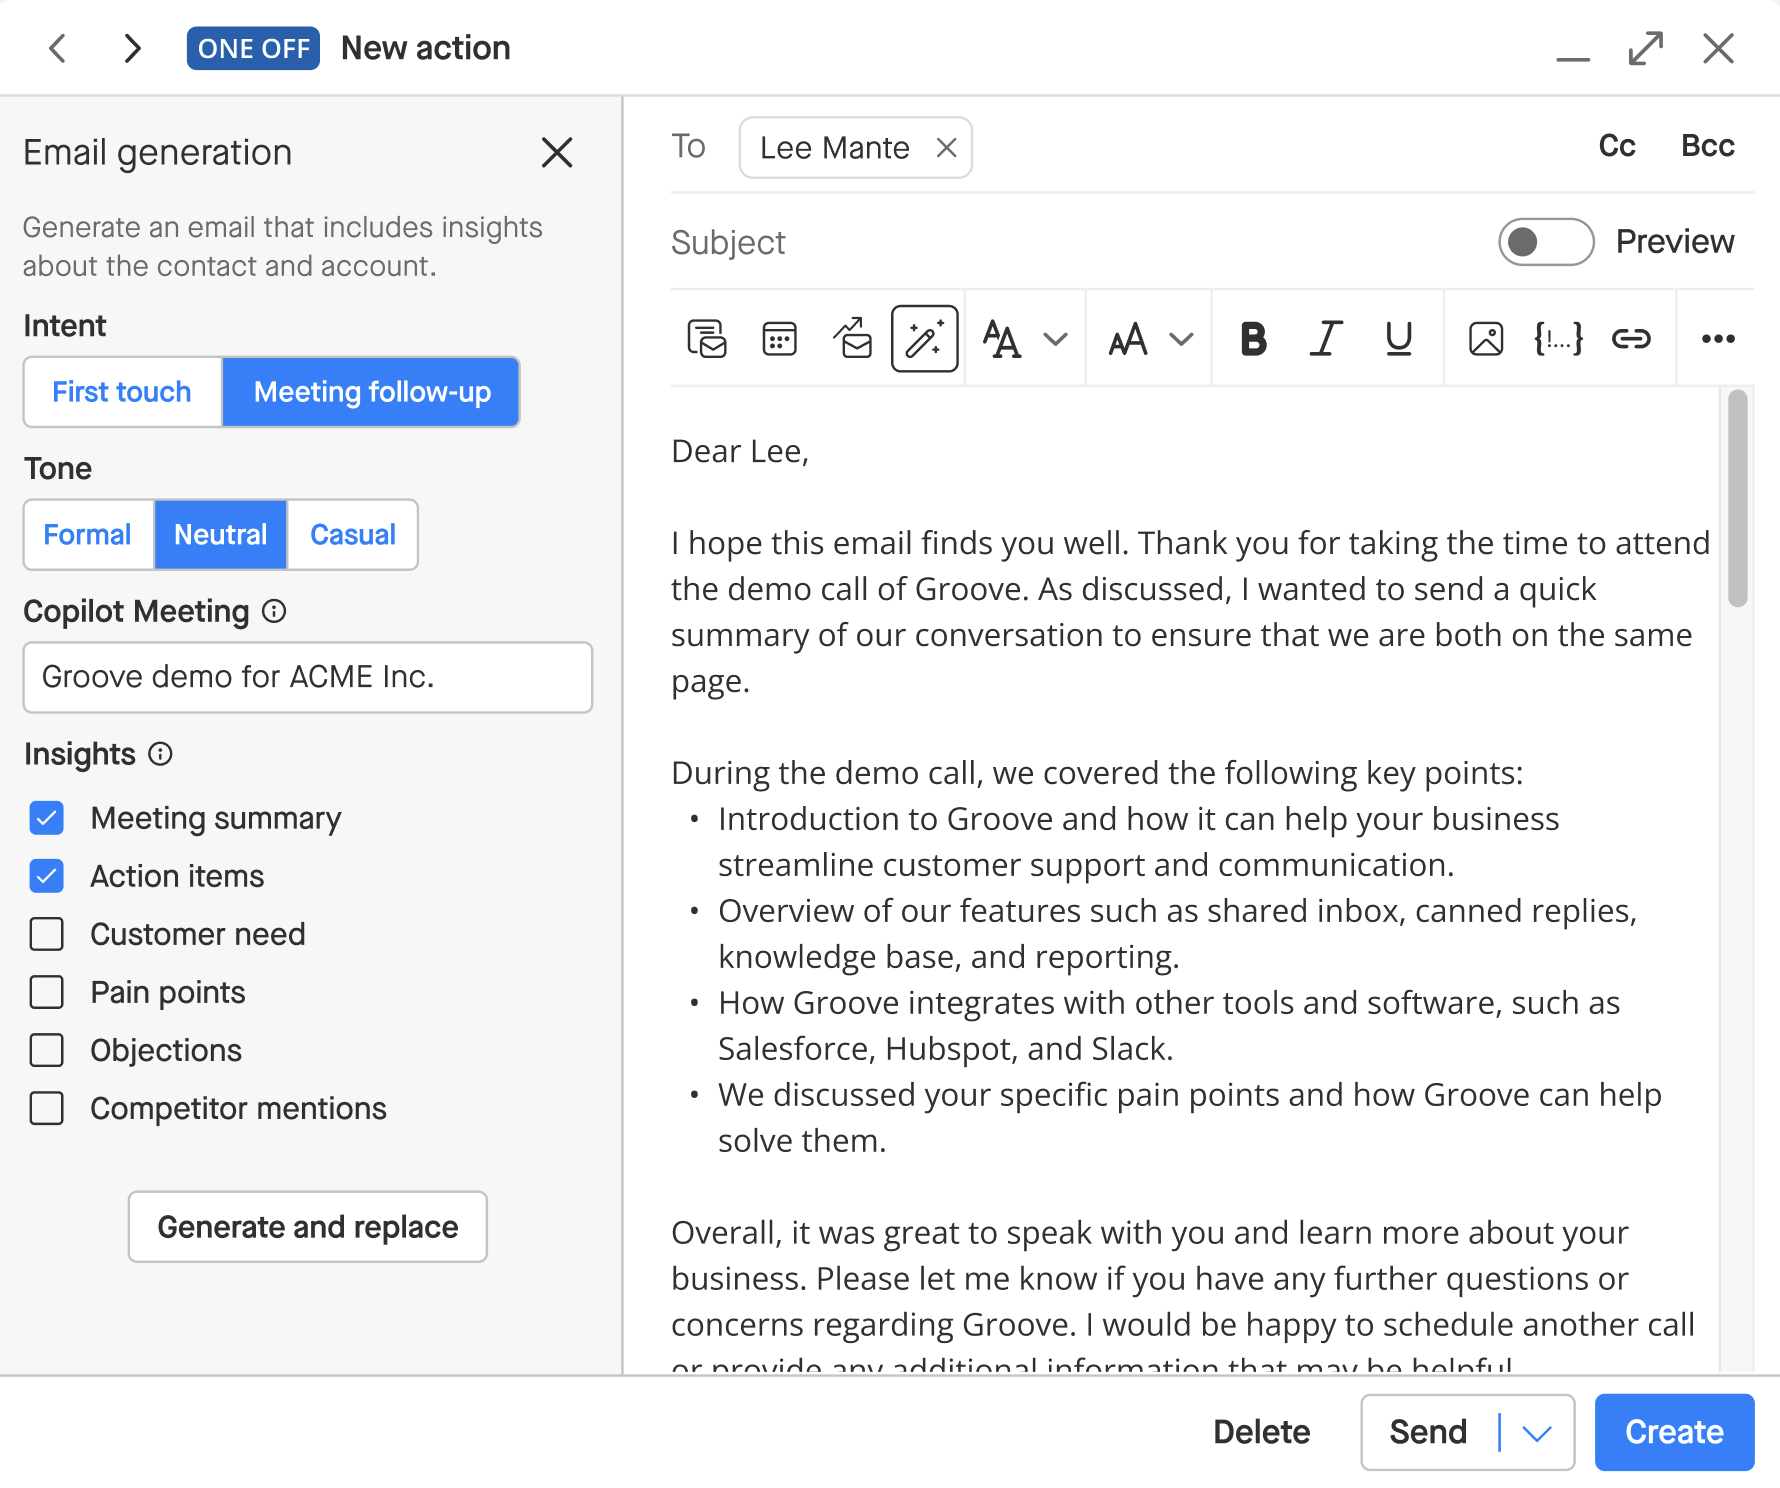Click the Create button
This screenshot has height=1488, width=1780.
(x=1673, y=1432)
